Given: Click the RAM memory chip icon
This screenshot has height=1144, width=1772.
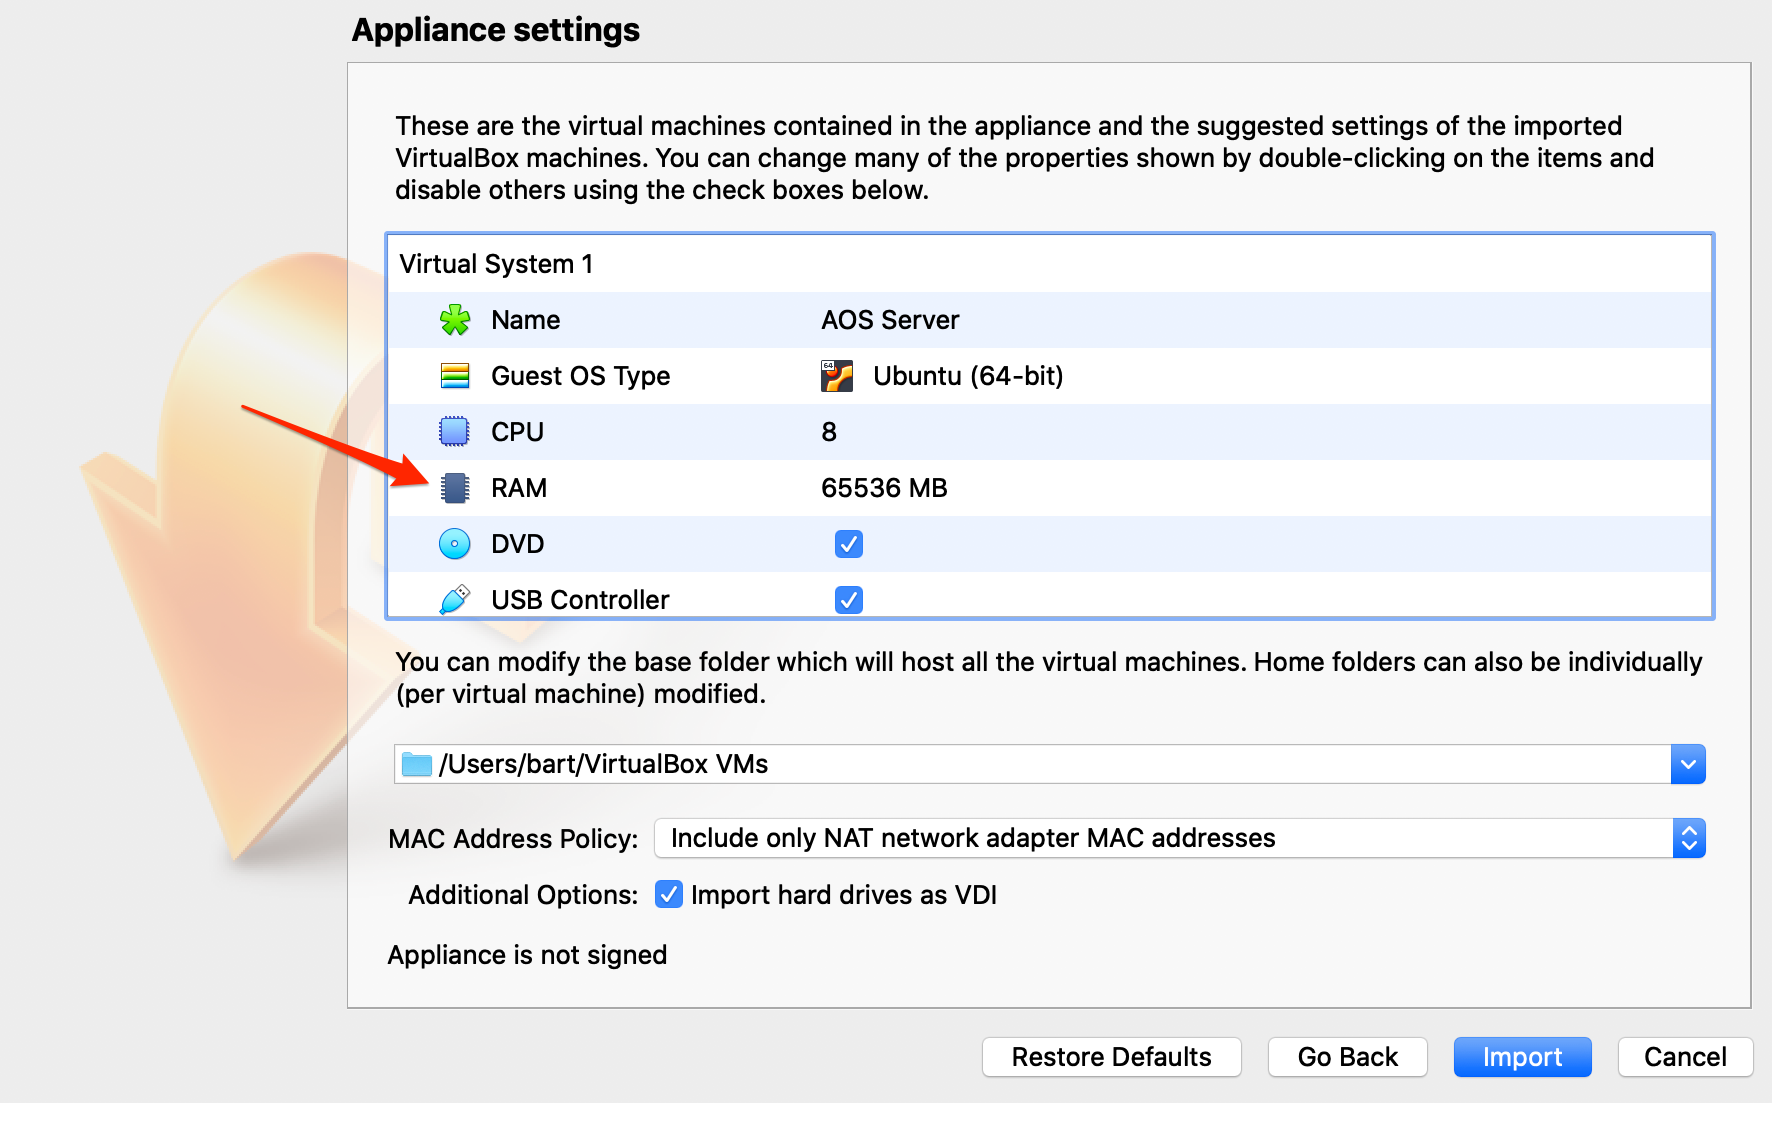Looking at the screenshot, I should click(x=455, y=488).
